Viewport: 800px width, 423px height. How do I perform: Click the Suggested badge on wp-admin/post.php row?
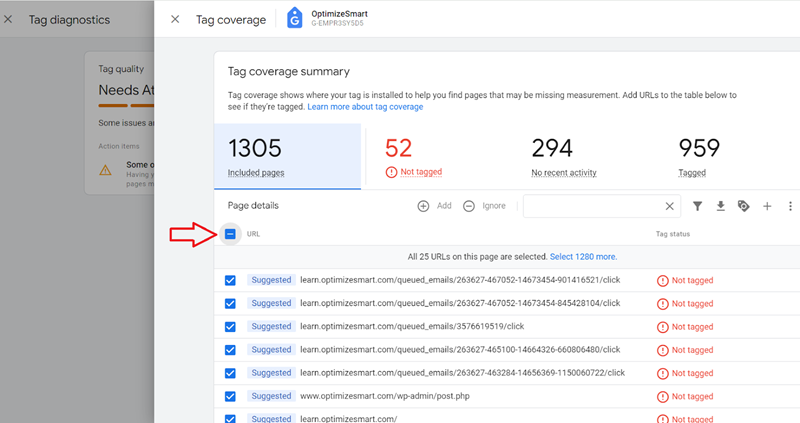pos(271,396)
